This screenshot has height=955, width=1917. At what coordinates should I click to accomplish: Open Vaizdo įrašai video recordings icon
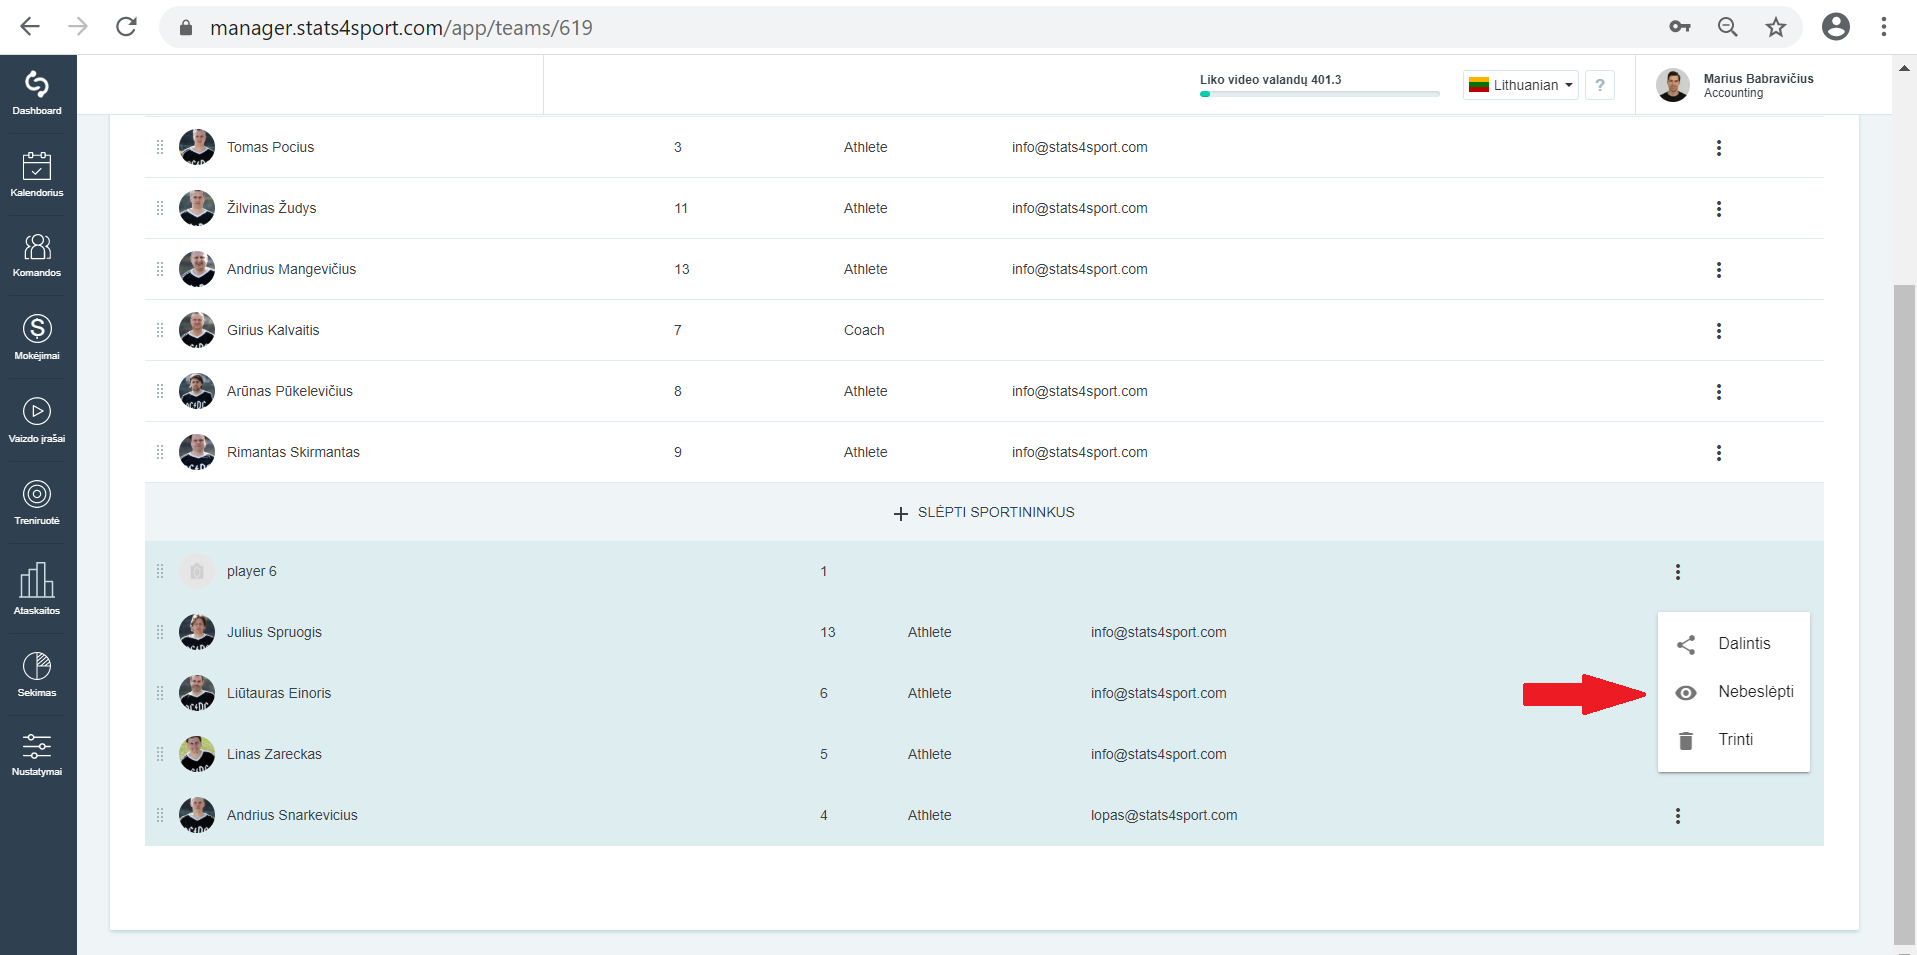point(37,420)
